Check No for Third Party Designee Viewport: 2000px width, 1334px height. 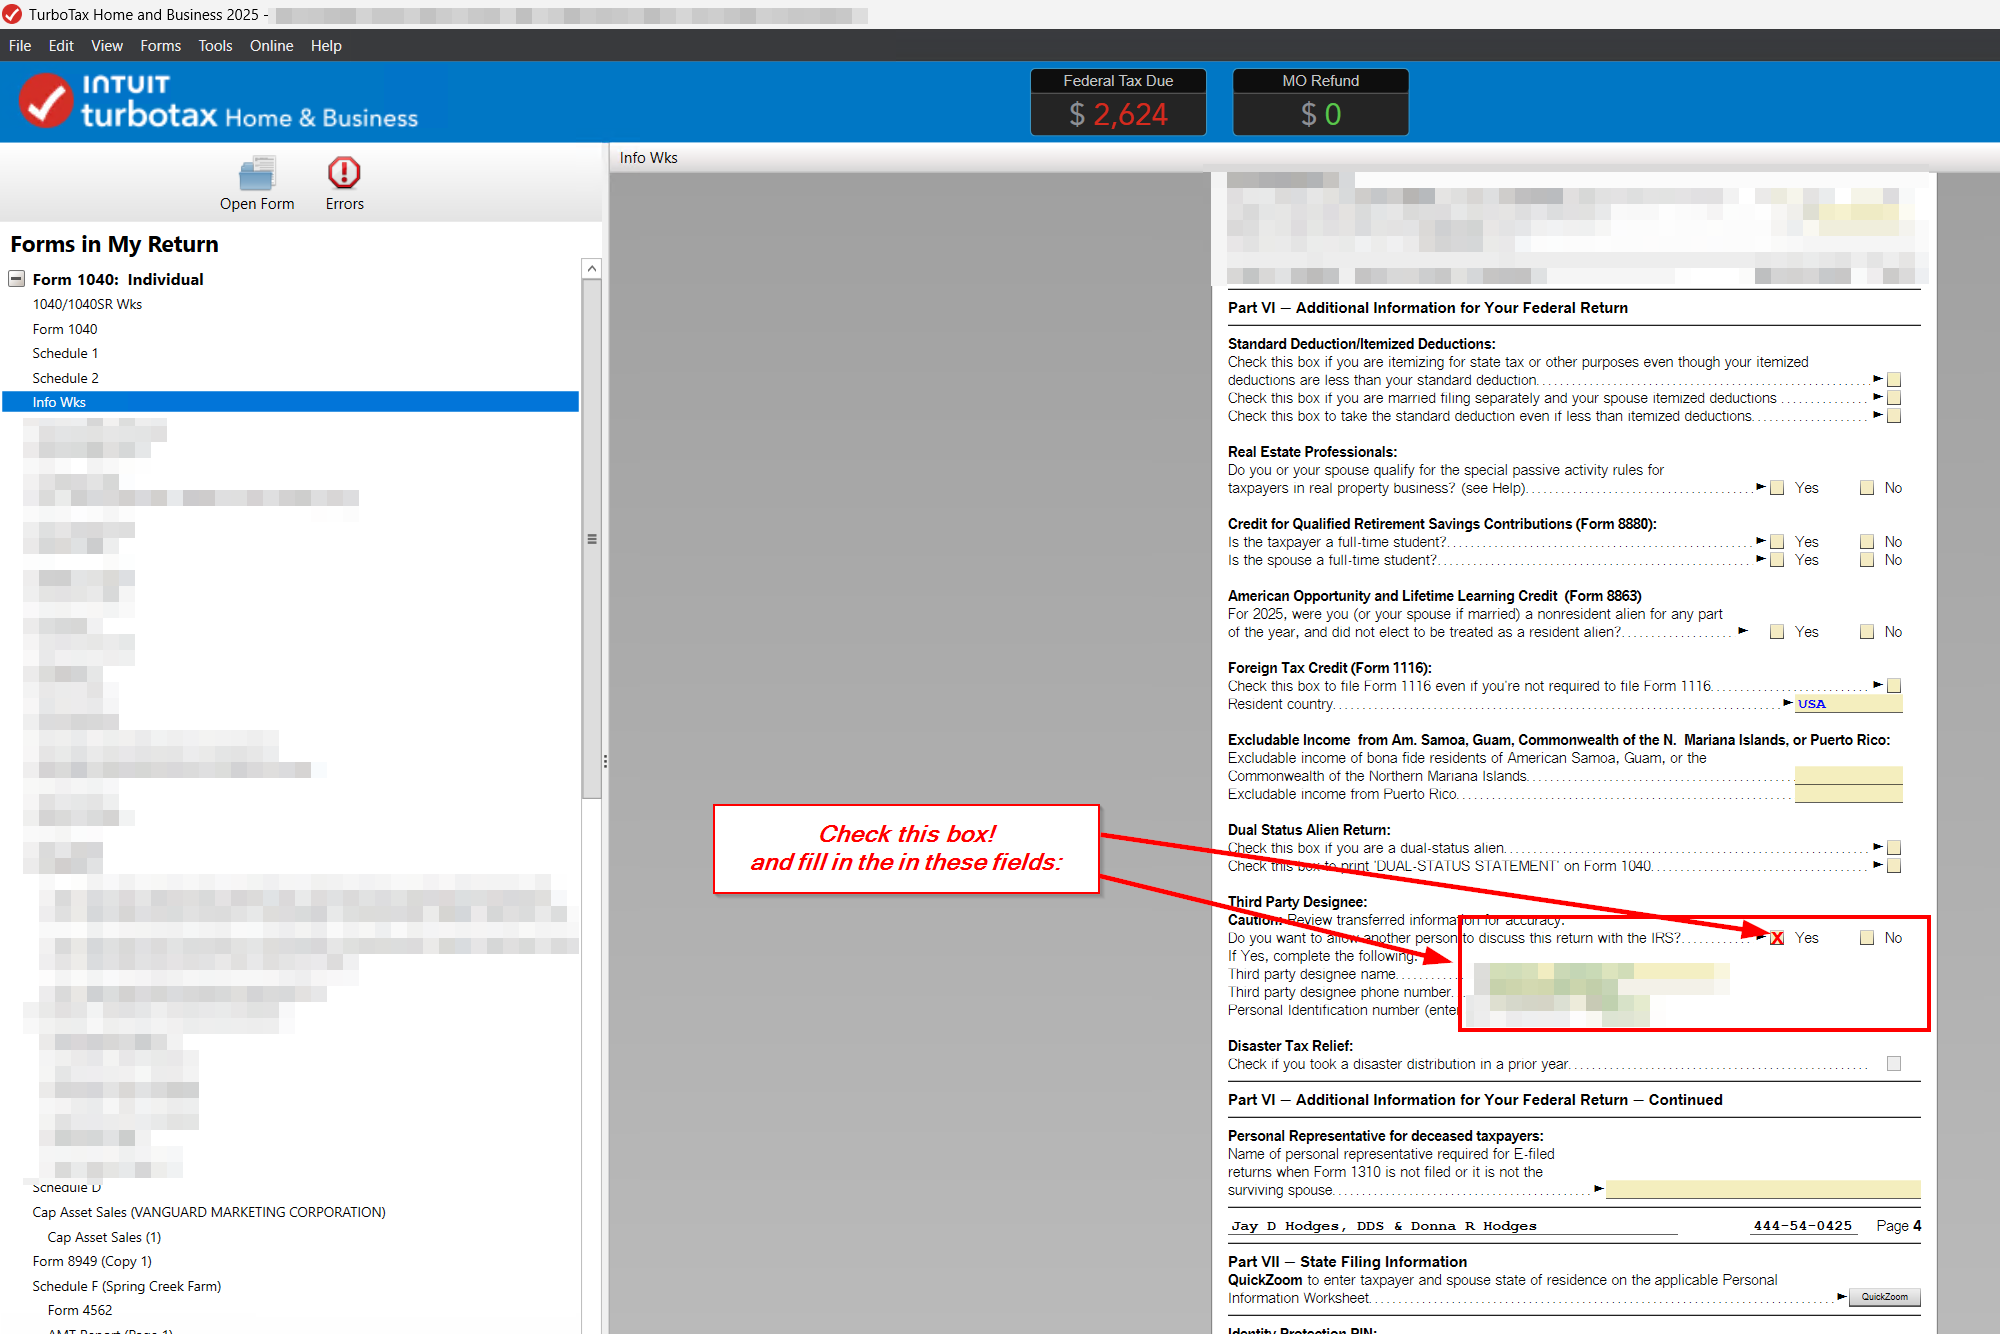pos(1867,938)
